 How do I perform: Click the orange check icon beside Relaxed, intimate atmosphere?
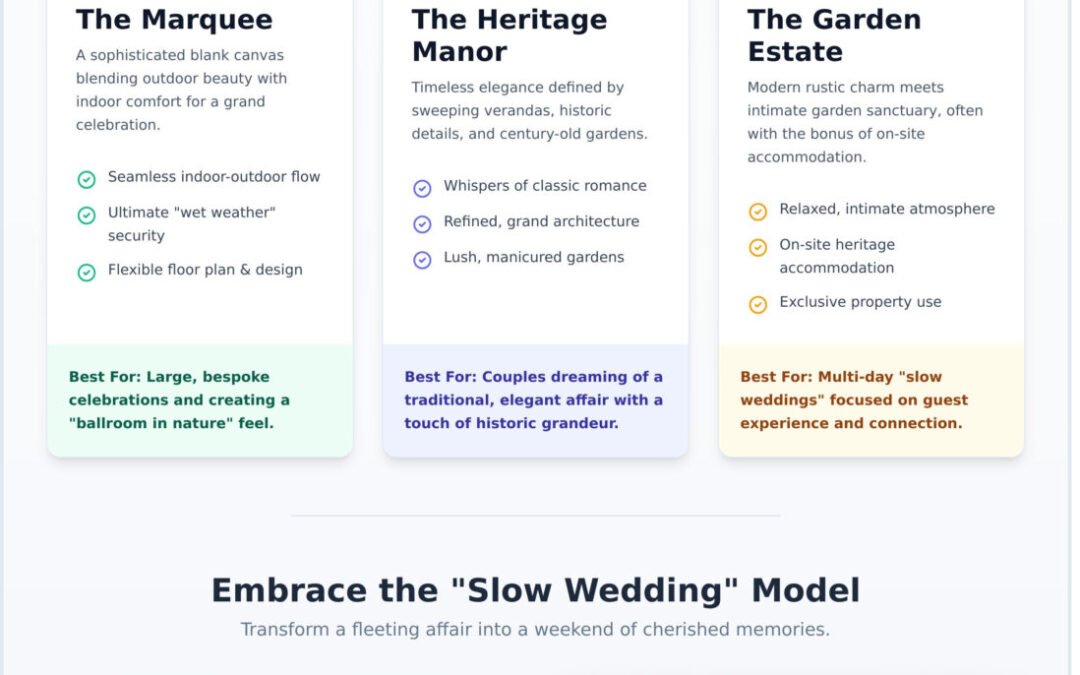pos(758,212)
